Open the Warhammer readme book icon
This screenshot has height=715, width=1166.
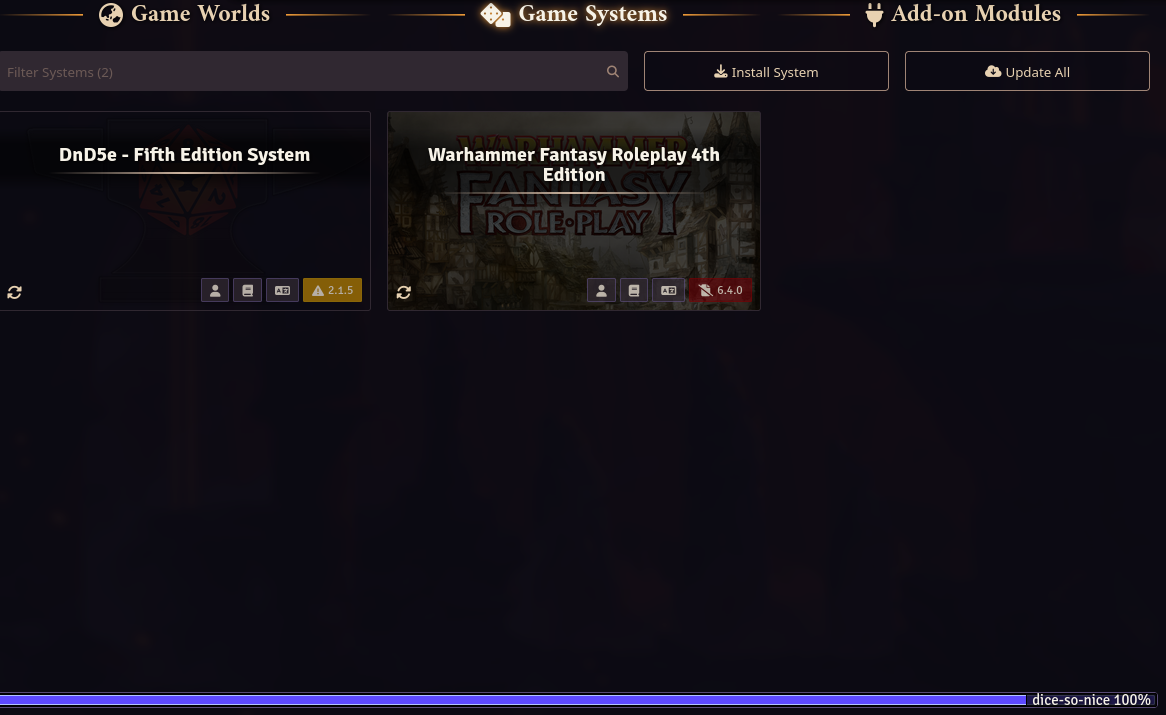pos(634,290)
